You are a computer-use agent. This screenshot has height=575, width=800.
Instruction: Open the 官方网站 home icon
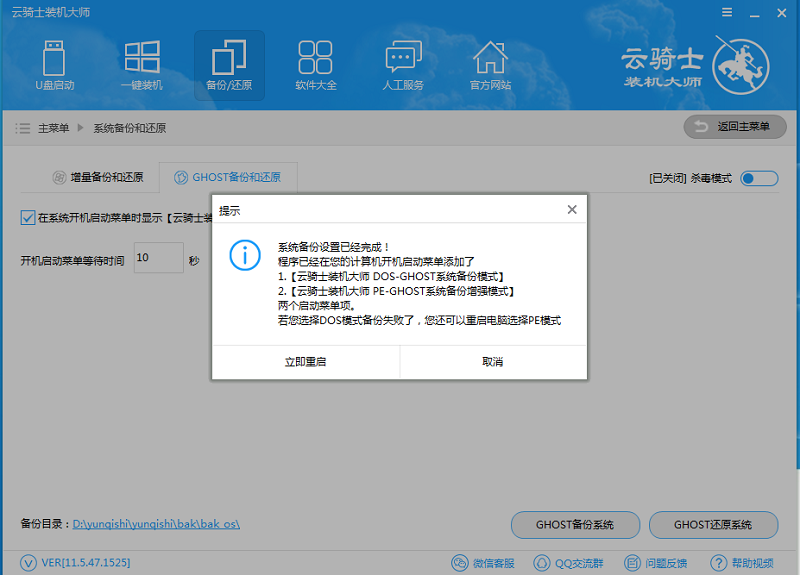point(490,65)
